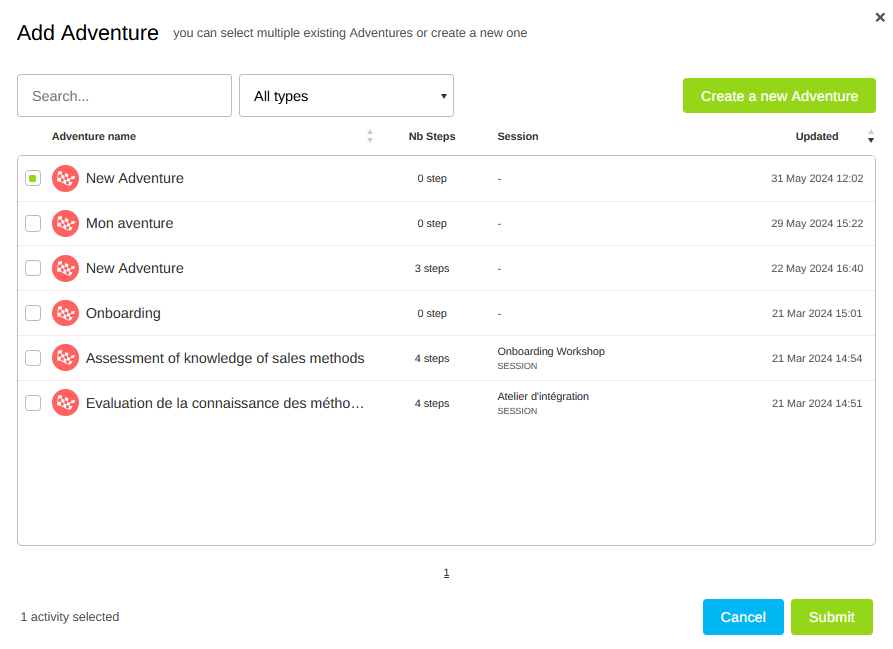
Task: Open the All types dropdown
Action: (346, 96)
